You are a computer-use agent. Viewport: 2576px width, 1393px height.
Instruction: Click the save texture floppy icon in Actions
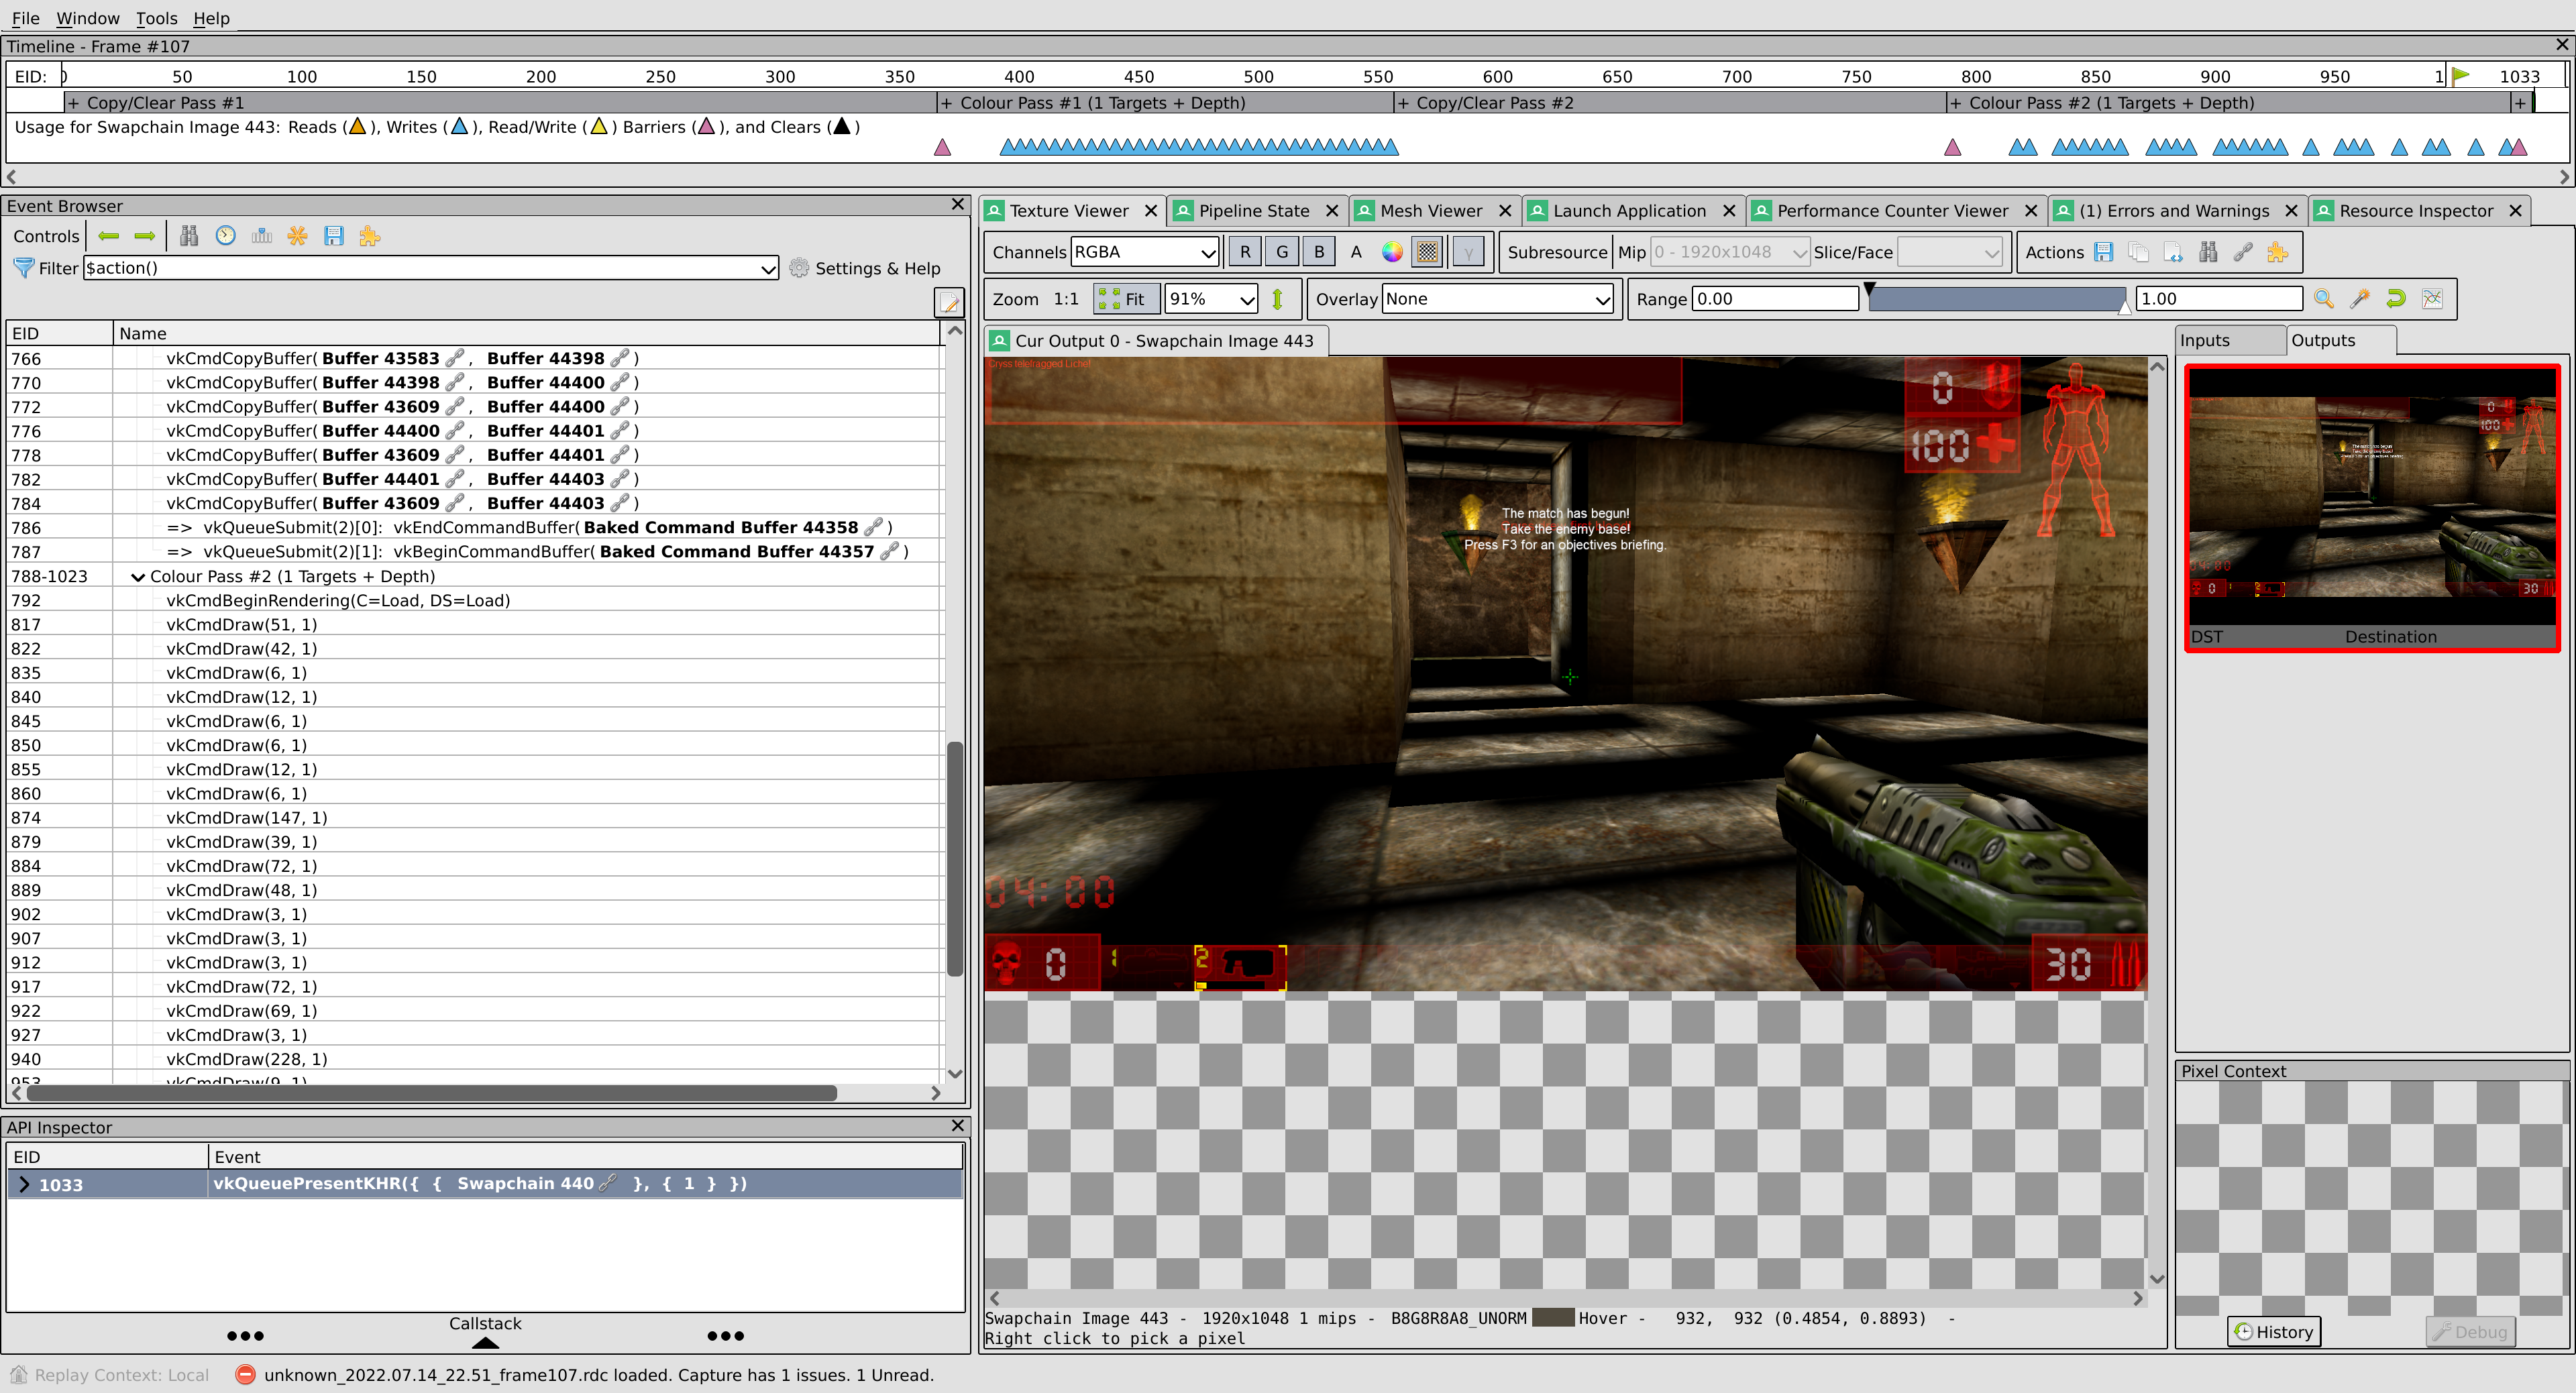(2104, 252)
